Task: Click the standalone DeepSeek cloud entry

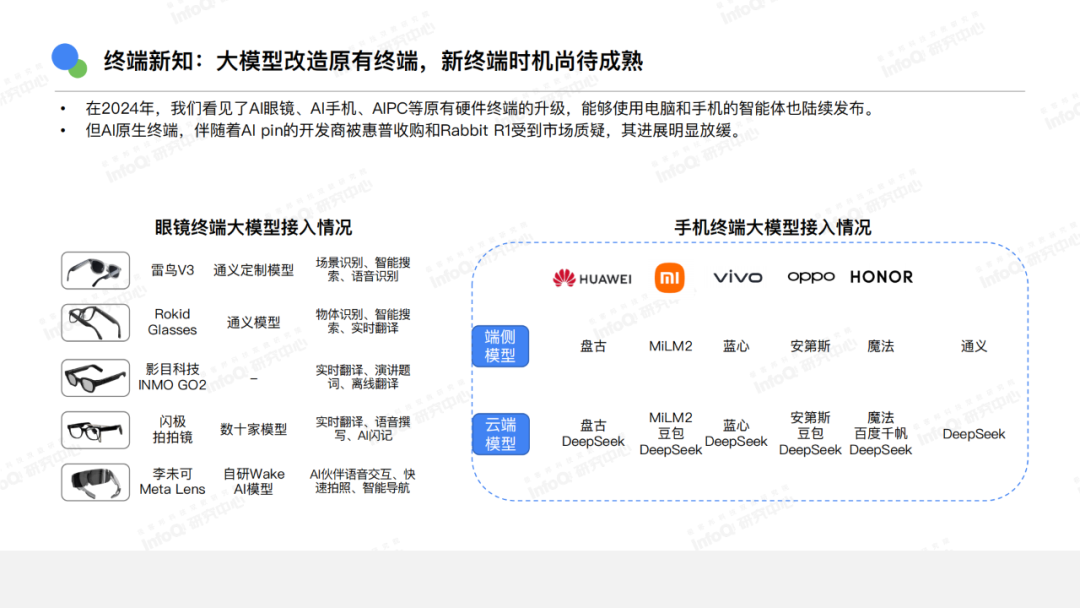Action: (x=974, y=434)
